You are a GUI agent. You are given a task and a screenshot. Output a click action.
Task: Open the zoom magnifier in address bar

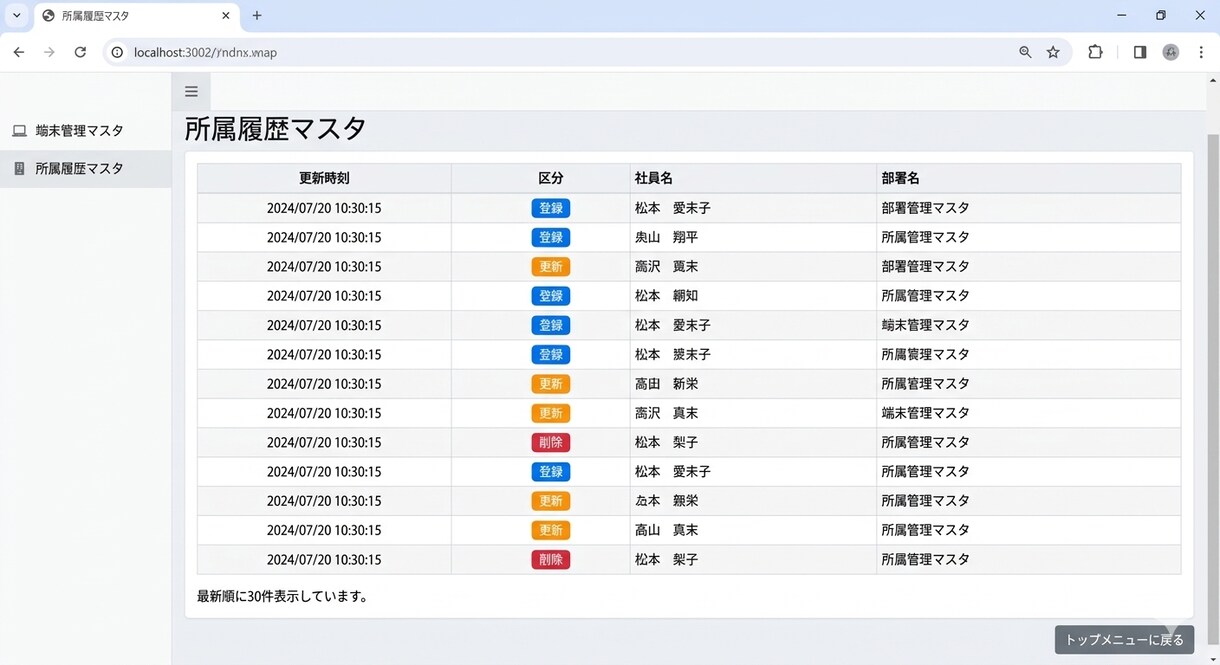click(1025, 52)
